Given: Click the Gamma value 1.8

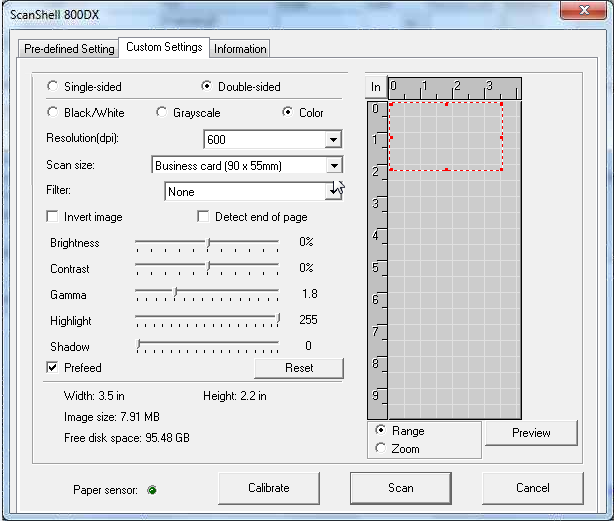Looking at the screenshot, I should [x=310, y=294].
